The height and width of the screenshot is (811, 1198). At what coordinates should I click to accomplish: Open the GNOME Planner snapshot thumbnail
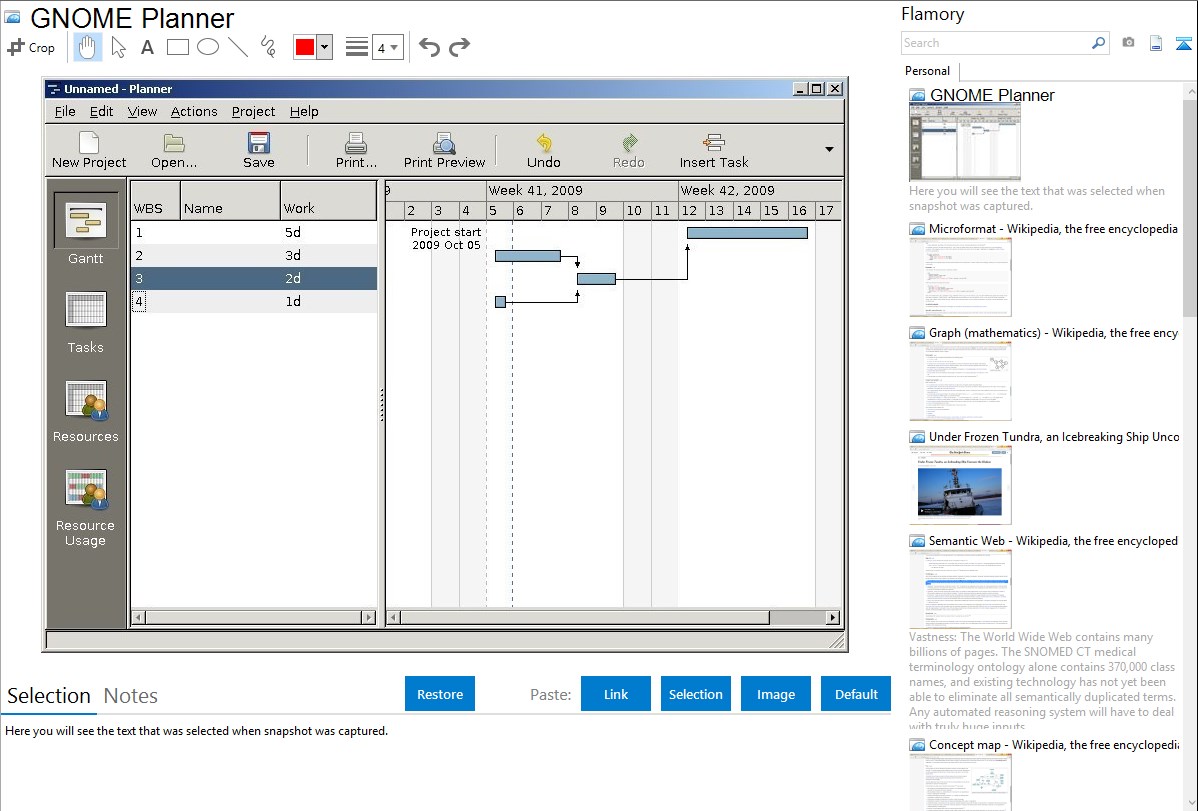964,142
